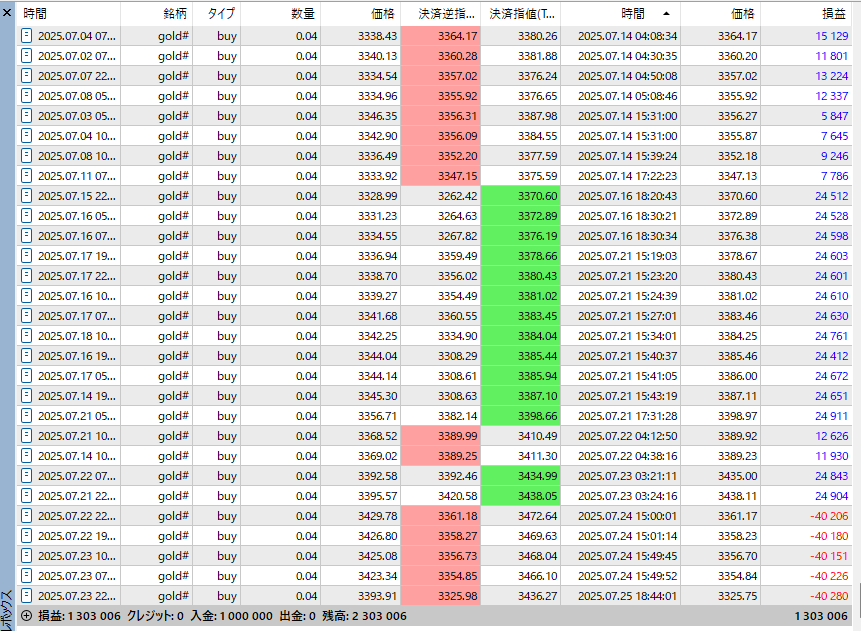Click order icon of row closed 04:30:35

pyautogui.click(x=26, y=55)
